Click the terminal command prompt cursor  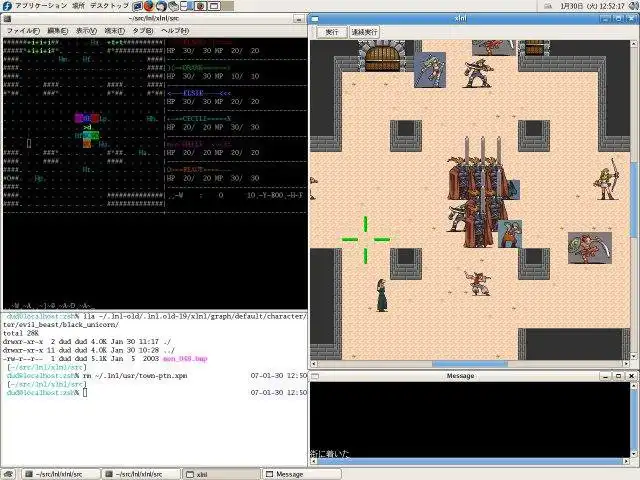pyautogui.click(x=85, y=393)
